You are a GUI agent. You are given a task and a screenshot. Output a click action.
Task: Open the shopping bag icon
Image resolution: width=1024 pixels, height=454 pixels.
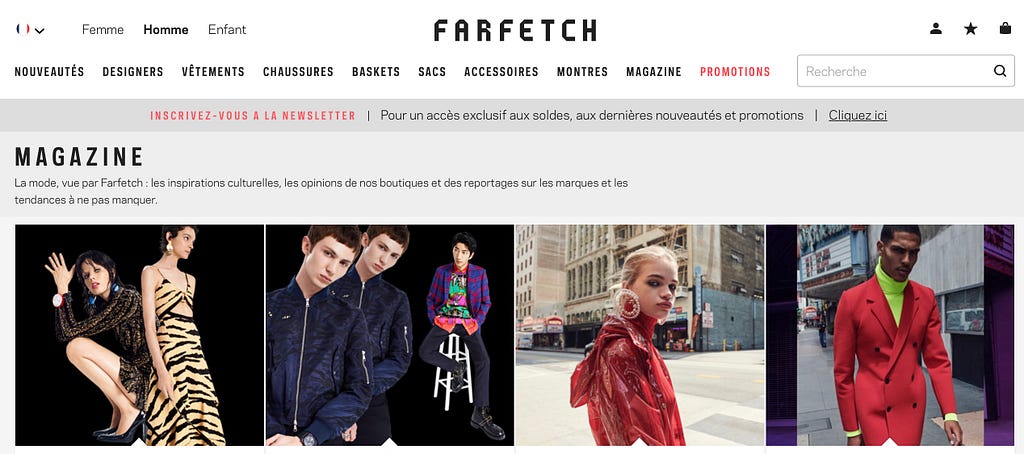click(x=1005, y=28)
